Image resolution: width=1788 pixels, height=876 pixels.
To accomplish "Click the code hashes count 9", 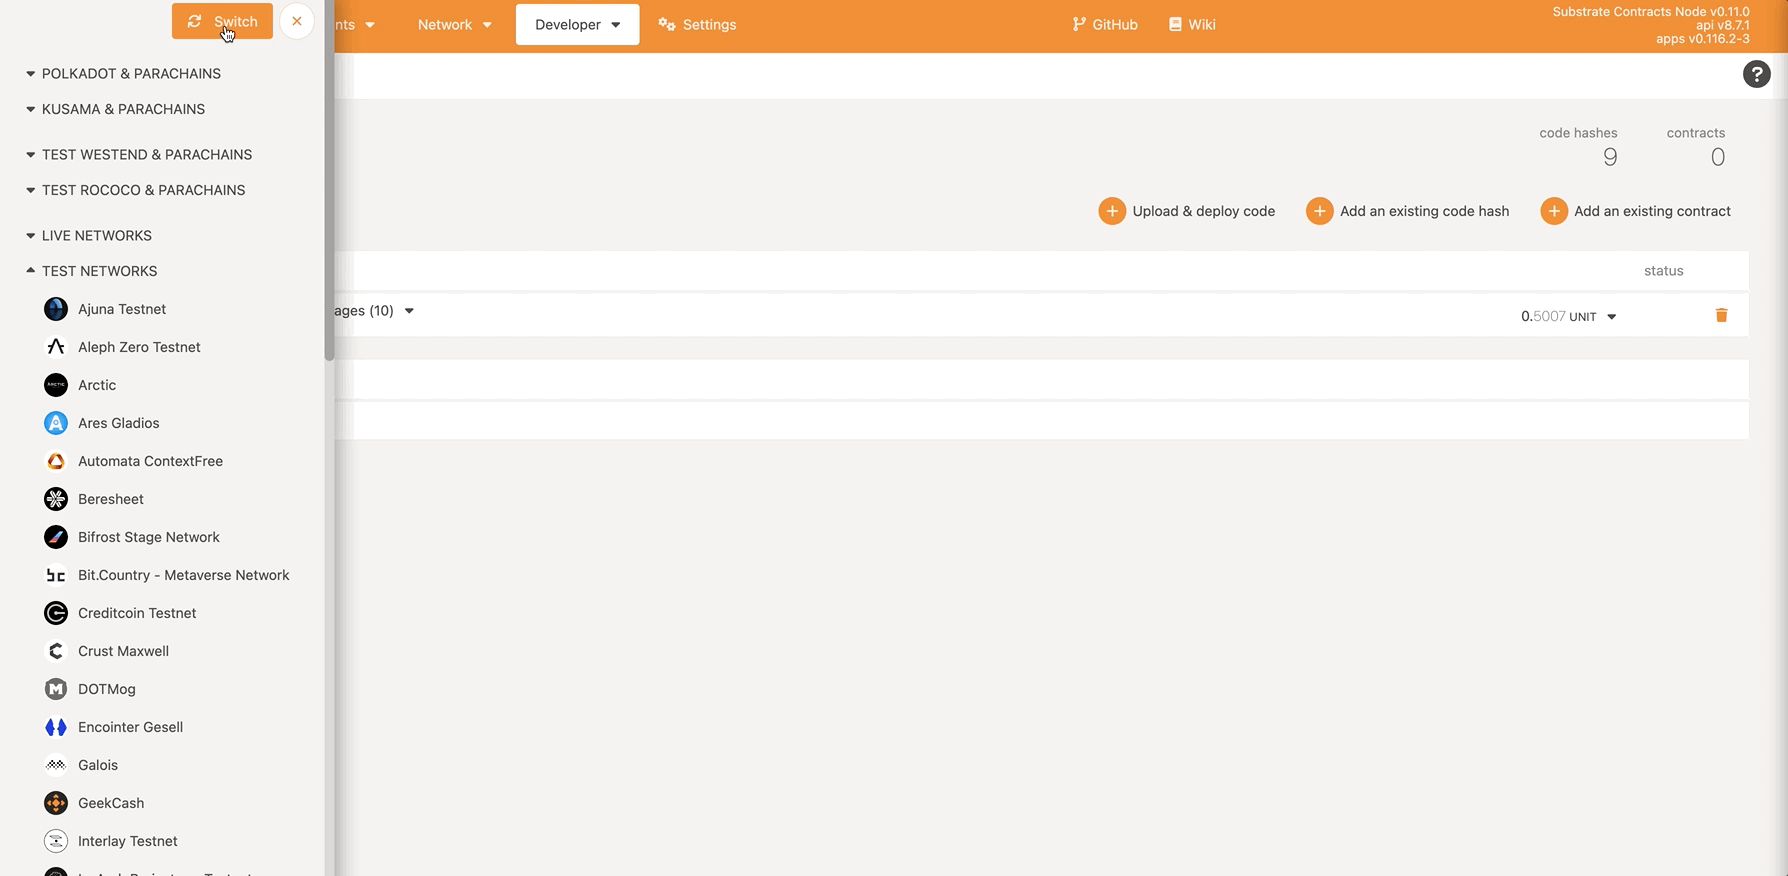I will 1609,157.
